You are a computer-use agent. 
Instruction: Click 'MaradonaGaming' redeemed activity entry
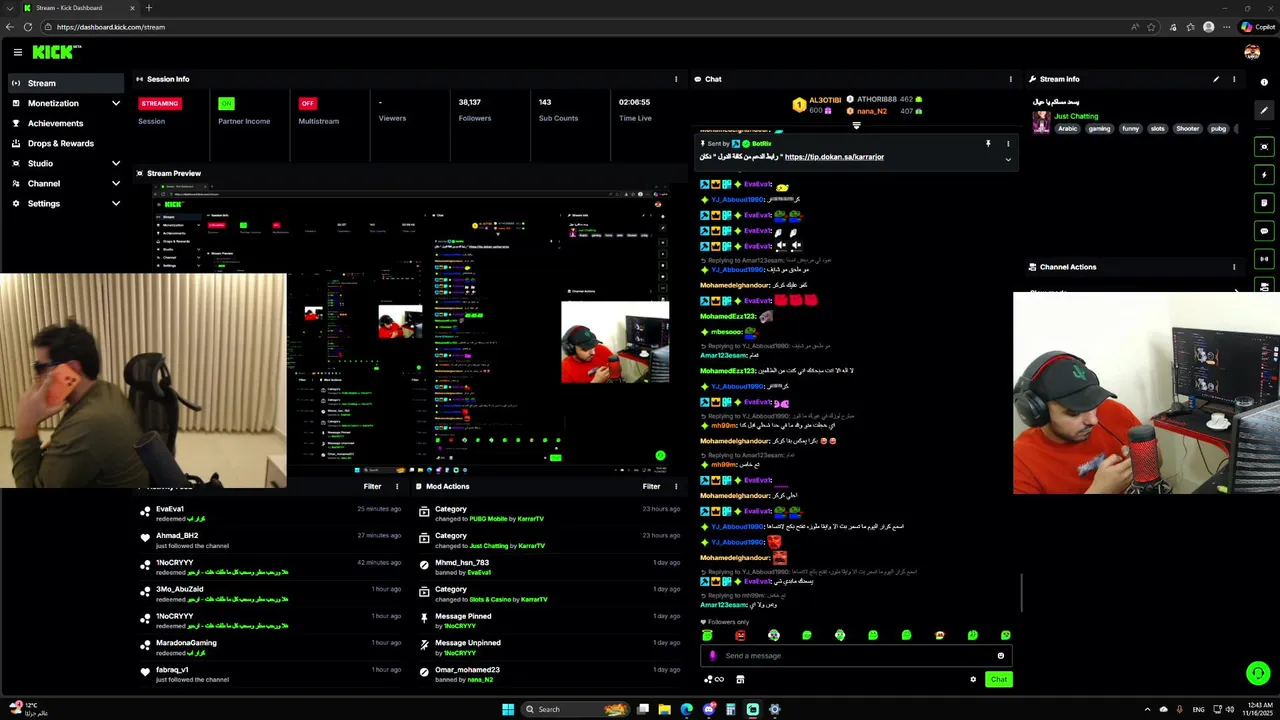tap(270, 647)
